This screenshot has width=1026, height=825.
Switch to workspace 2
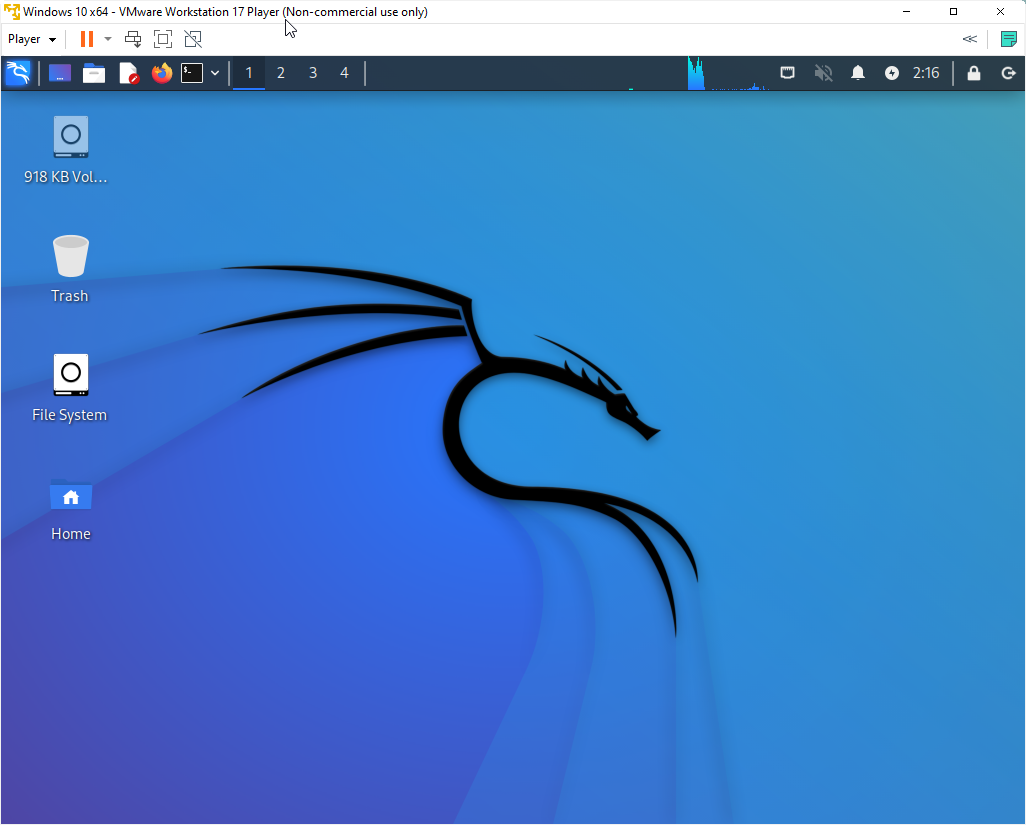281,73
